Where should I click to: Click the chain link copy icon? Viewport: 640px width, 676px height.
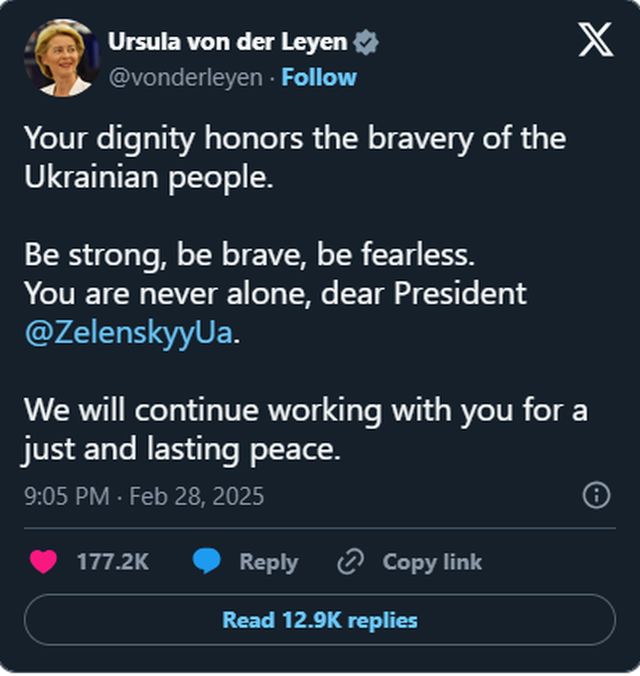click(x=351, y=562)
